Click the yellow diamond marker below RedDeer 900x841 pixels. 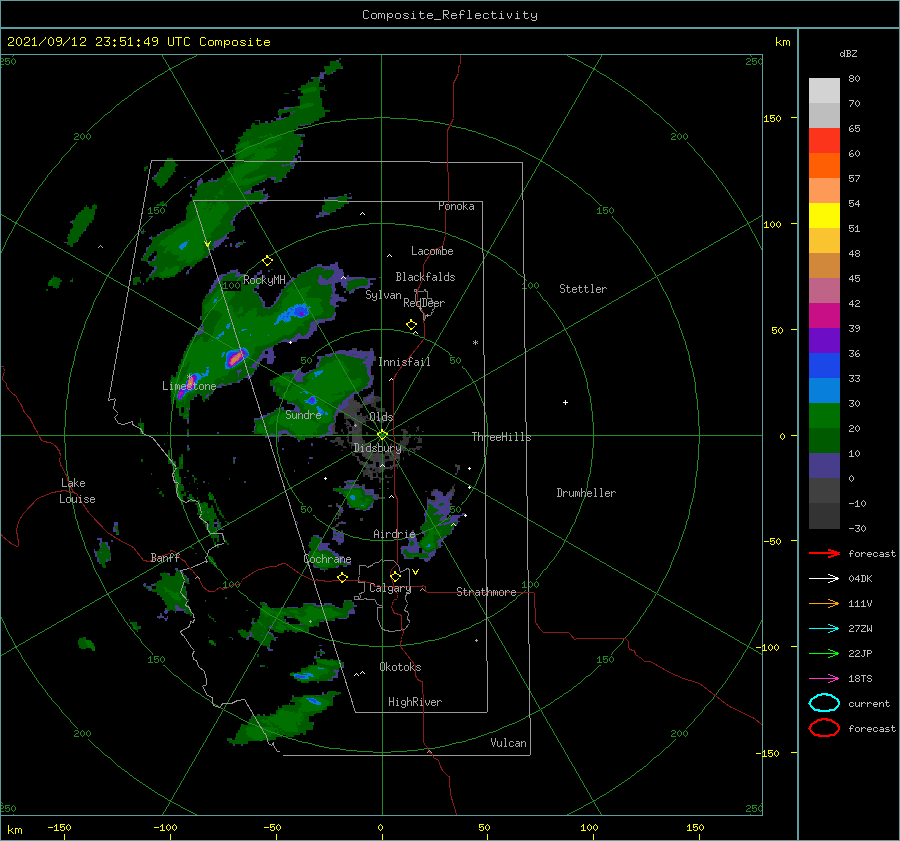[412, 325]
